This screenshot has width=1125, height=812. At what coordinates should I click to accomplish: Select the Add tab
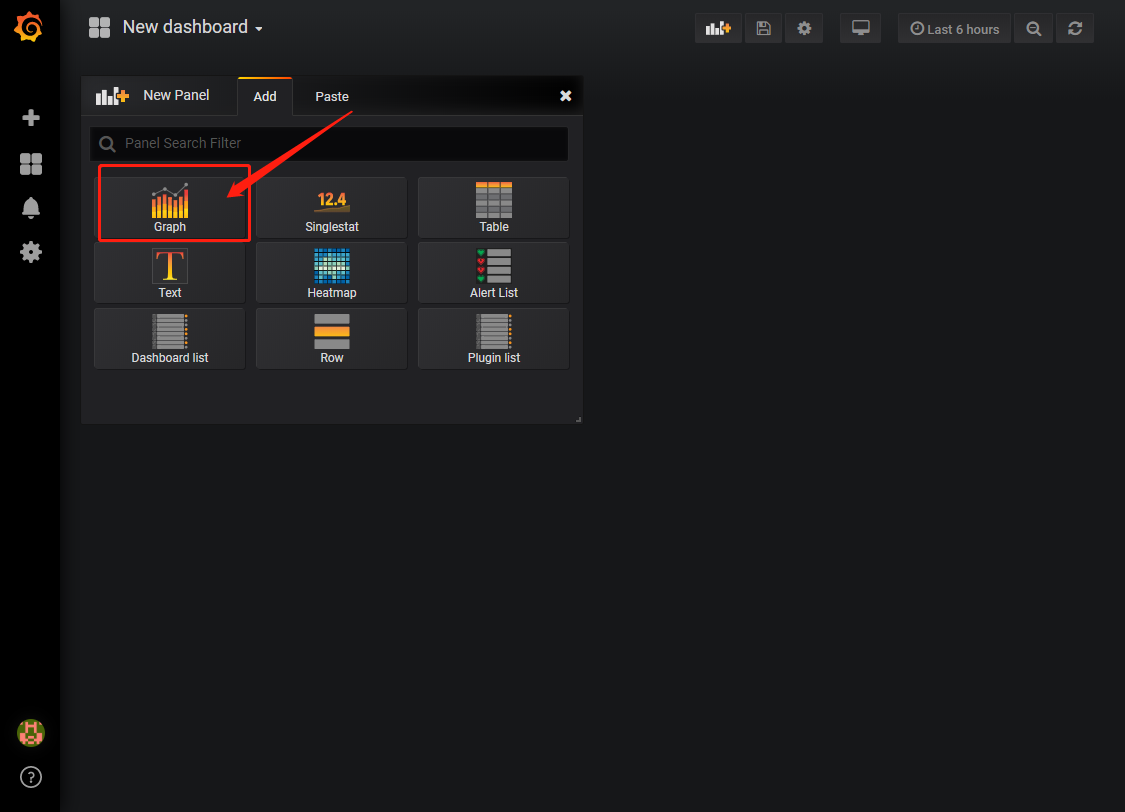(x=264, y=96)
